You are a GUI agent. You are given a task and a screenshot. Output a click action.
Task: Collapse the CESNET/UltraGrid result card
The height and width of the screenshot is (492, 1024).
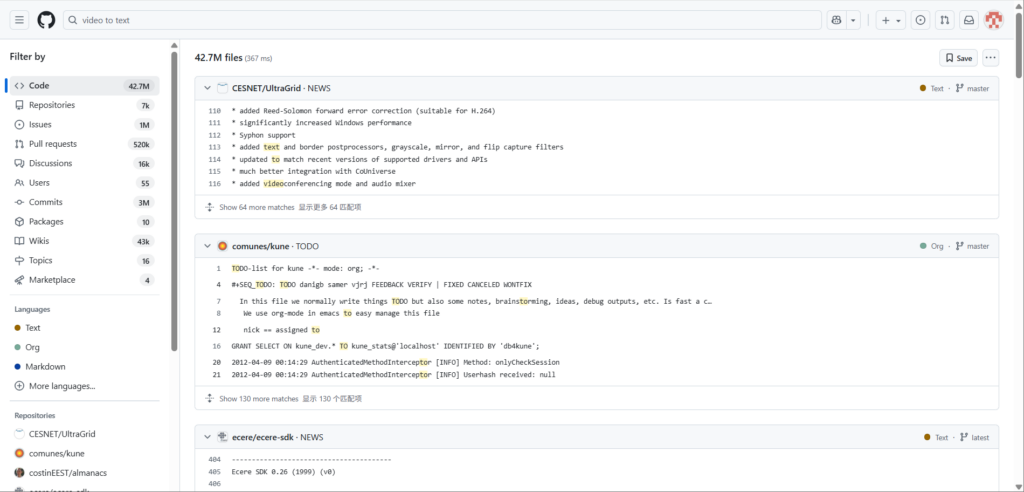pyautogui.click(x=208, y=88)
